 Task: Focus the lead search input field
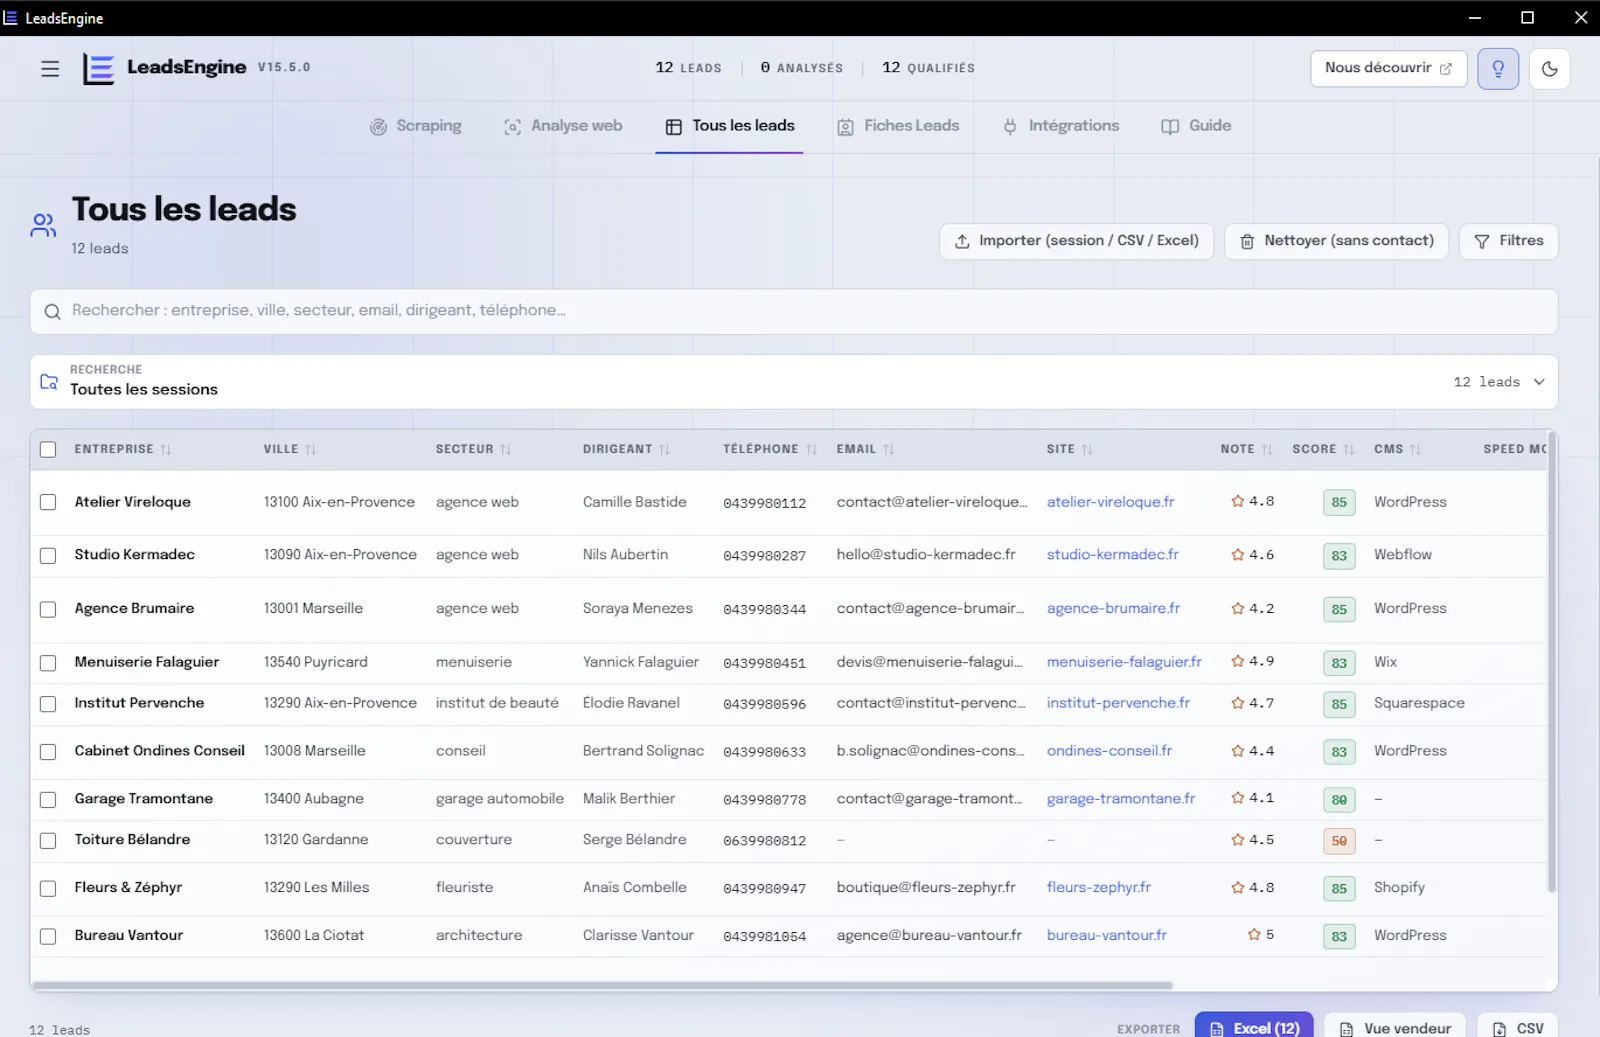794,311
